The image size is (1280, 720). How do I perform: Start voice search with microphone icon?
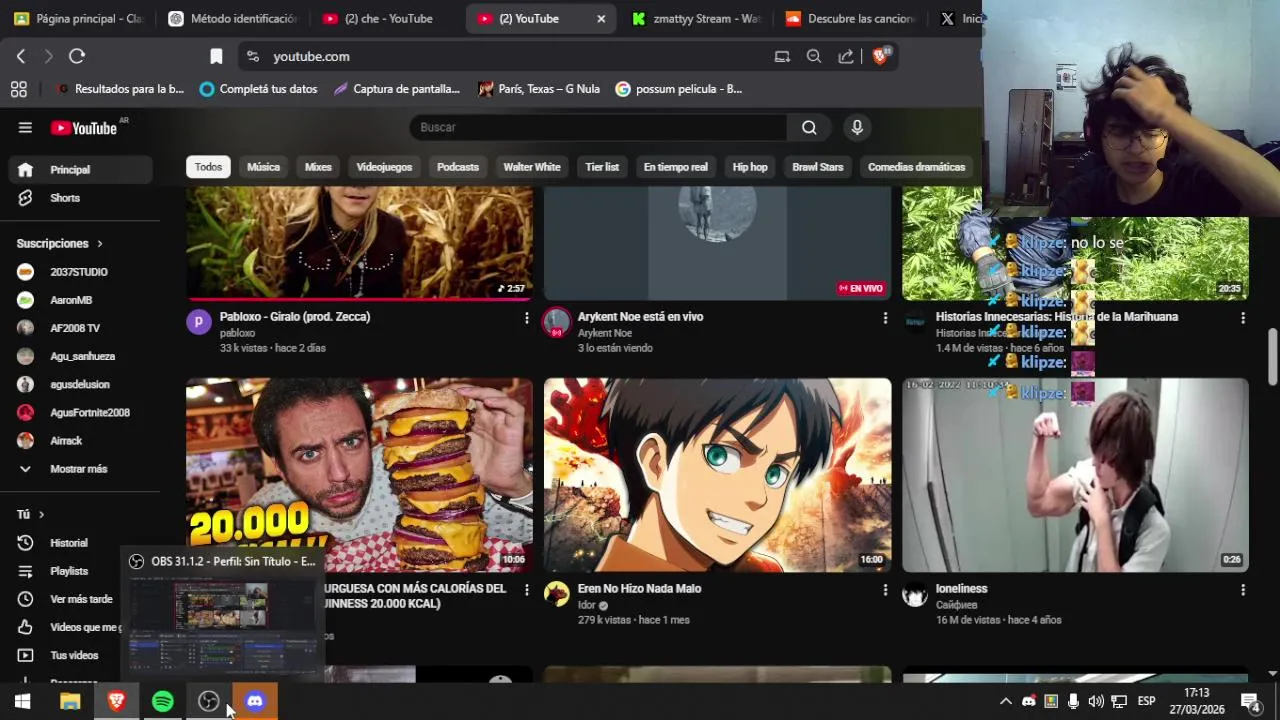click(856, 127)
